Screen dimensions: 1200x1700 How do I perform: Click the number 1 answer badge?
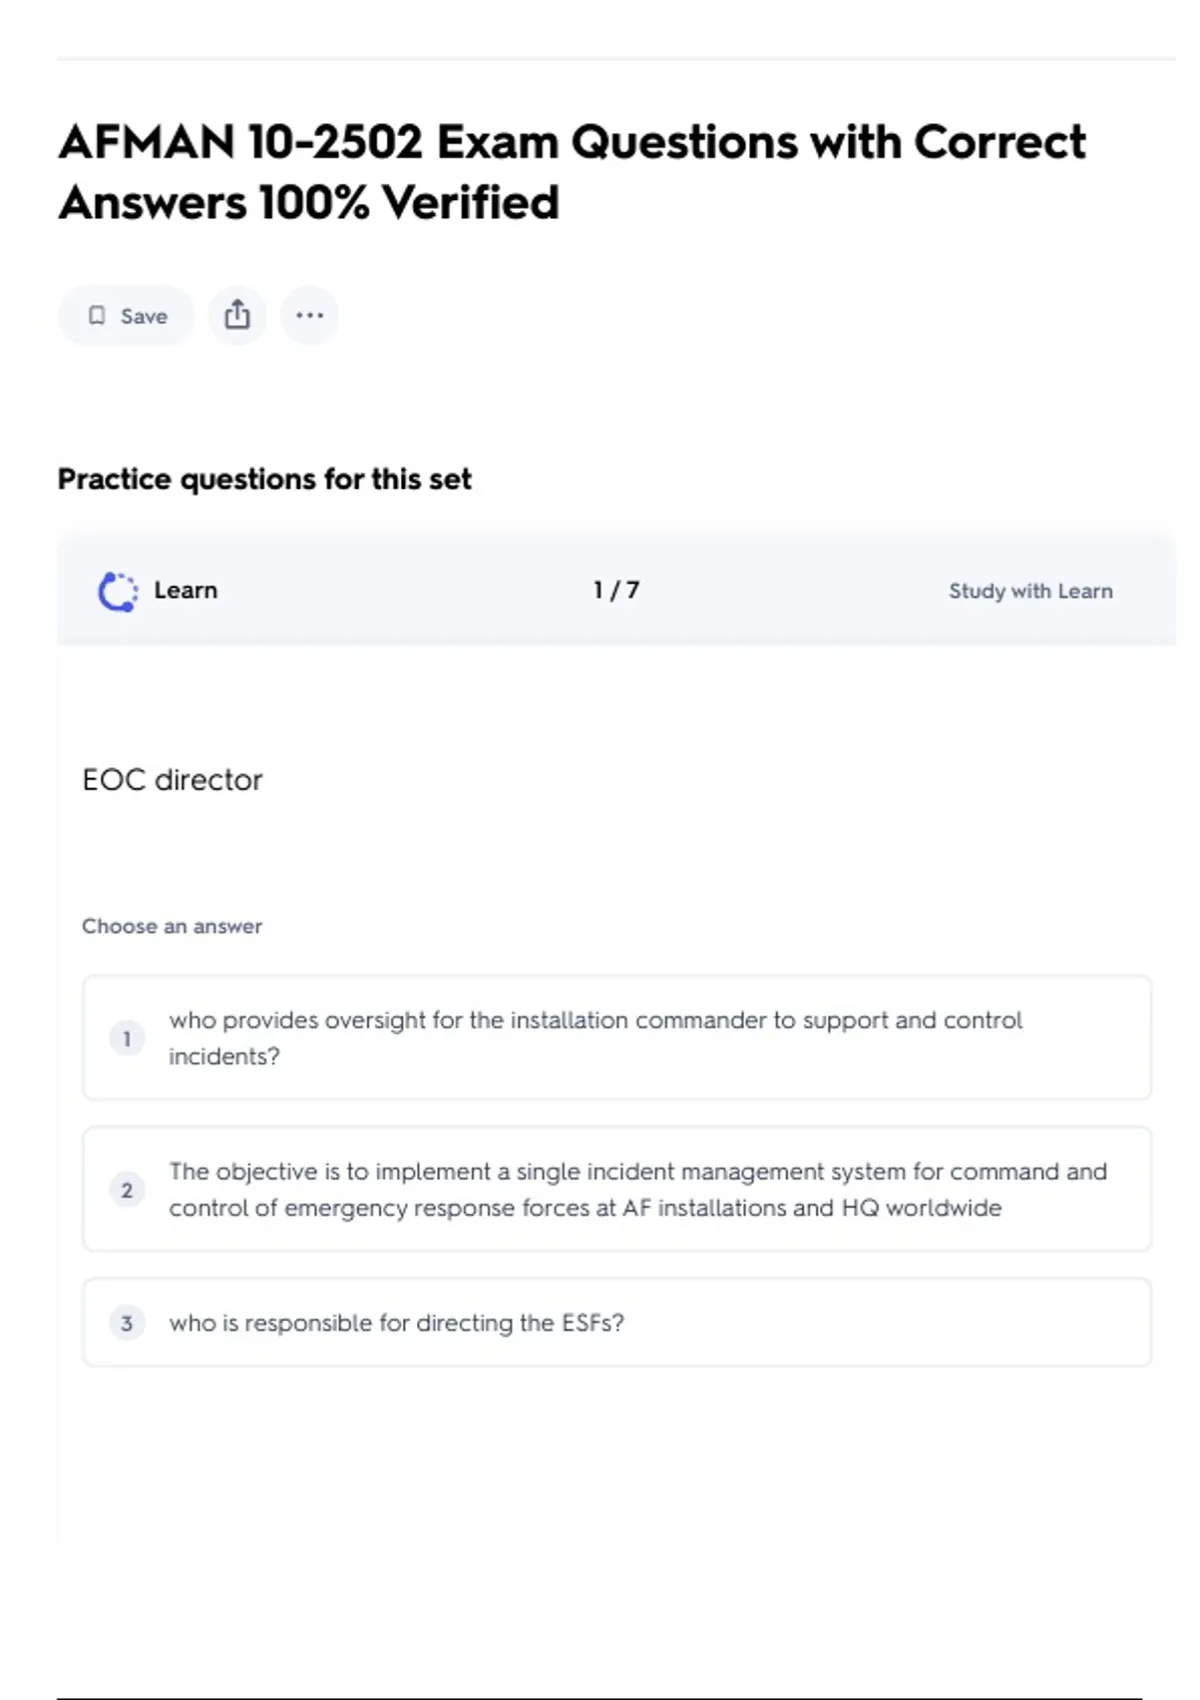(127, 1039)
